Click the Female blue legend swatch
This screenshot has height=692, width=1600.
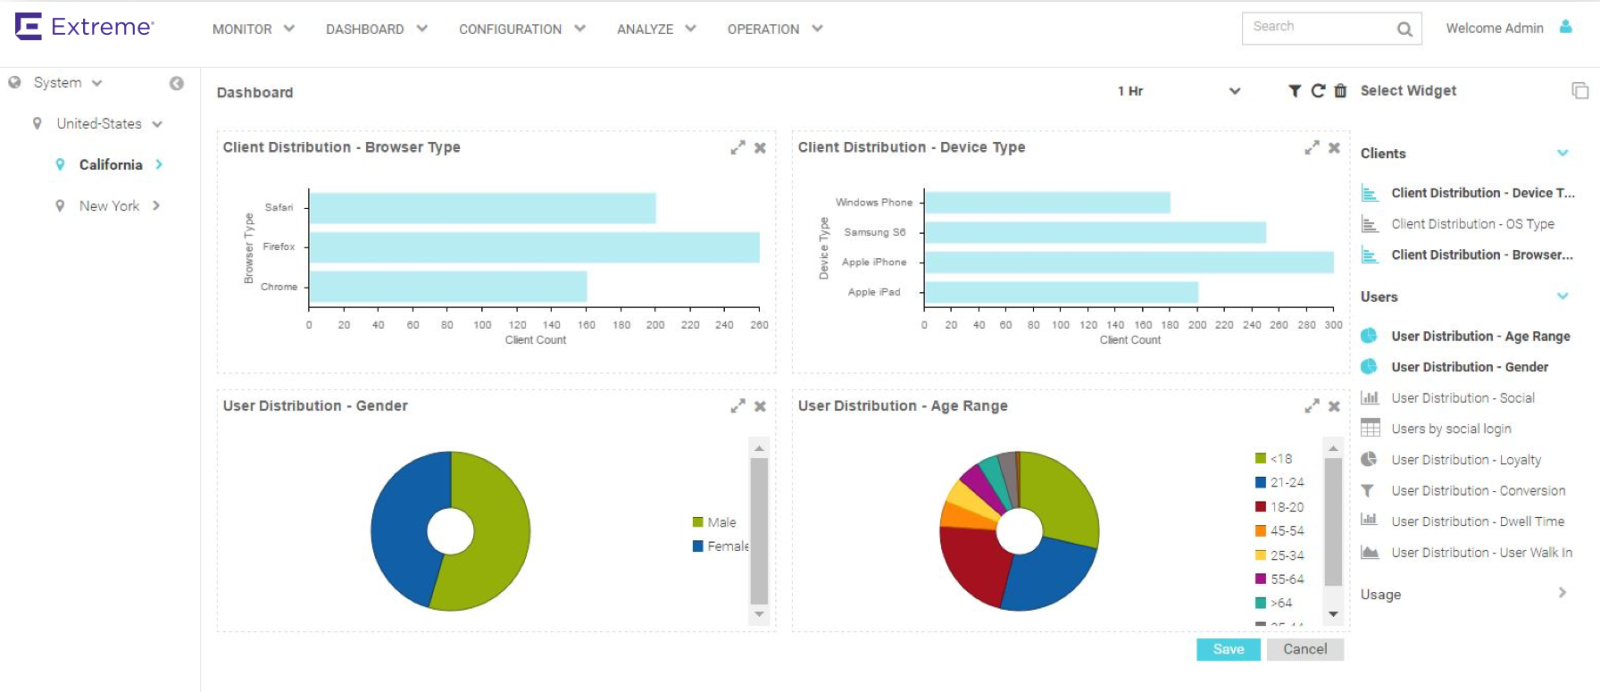(x=698, y=546)
